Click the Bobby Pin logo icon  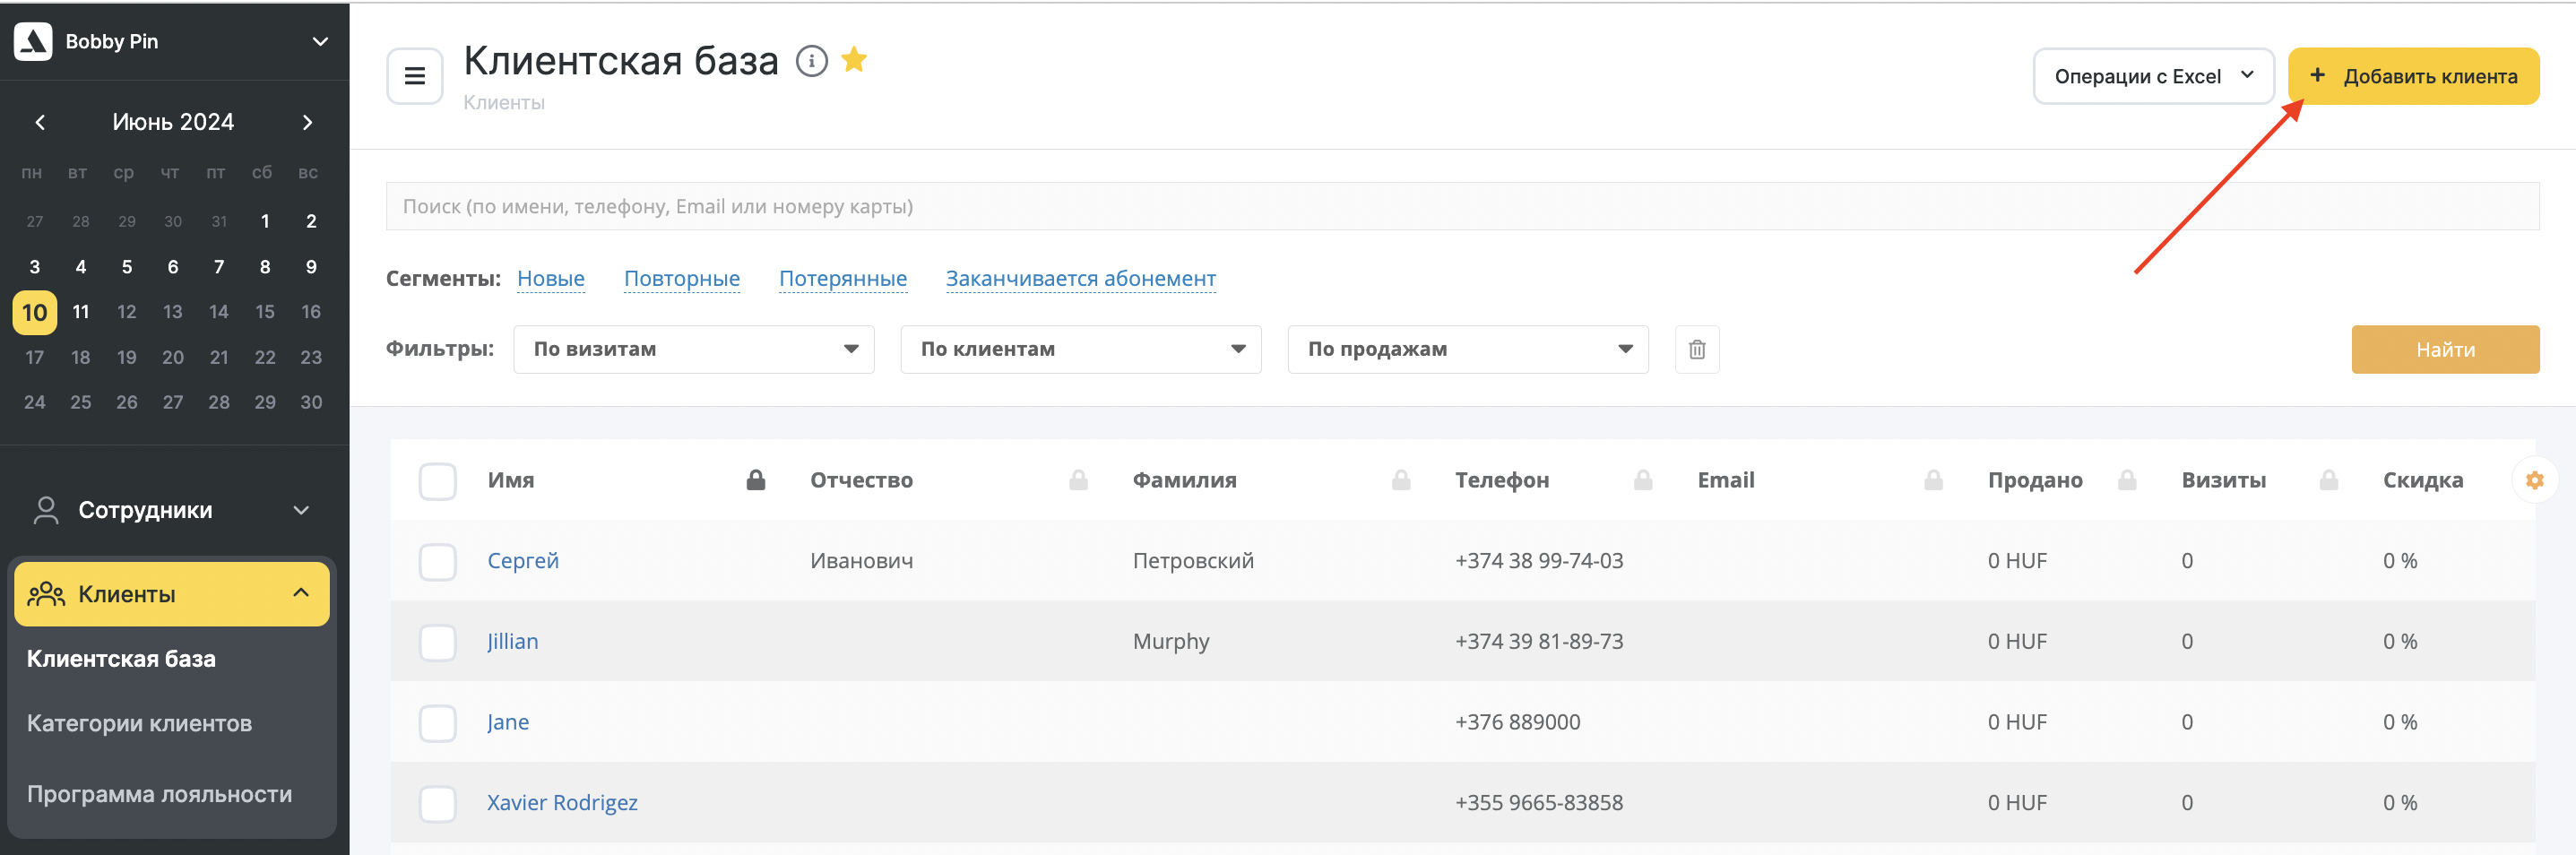pos(33,41)
